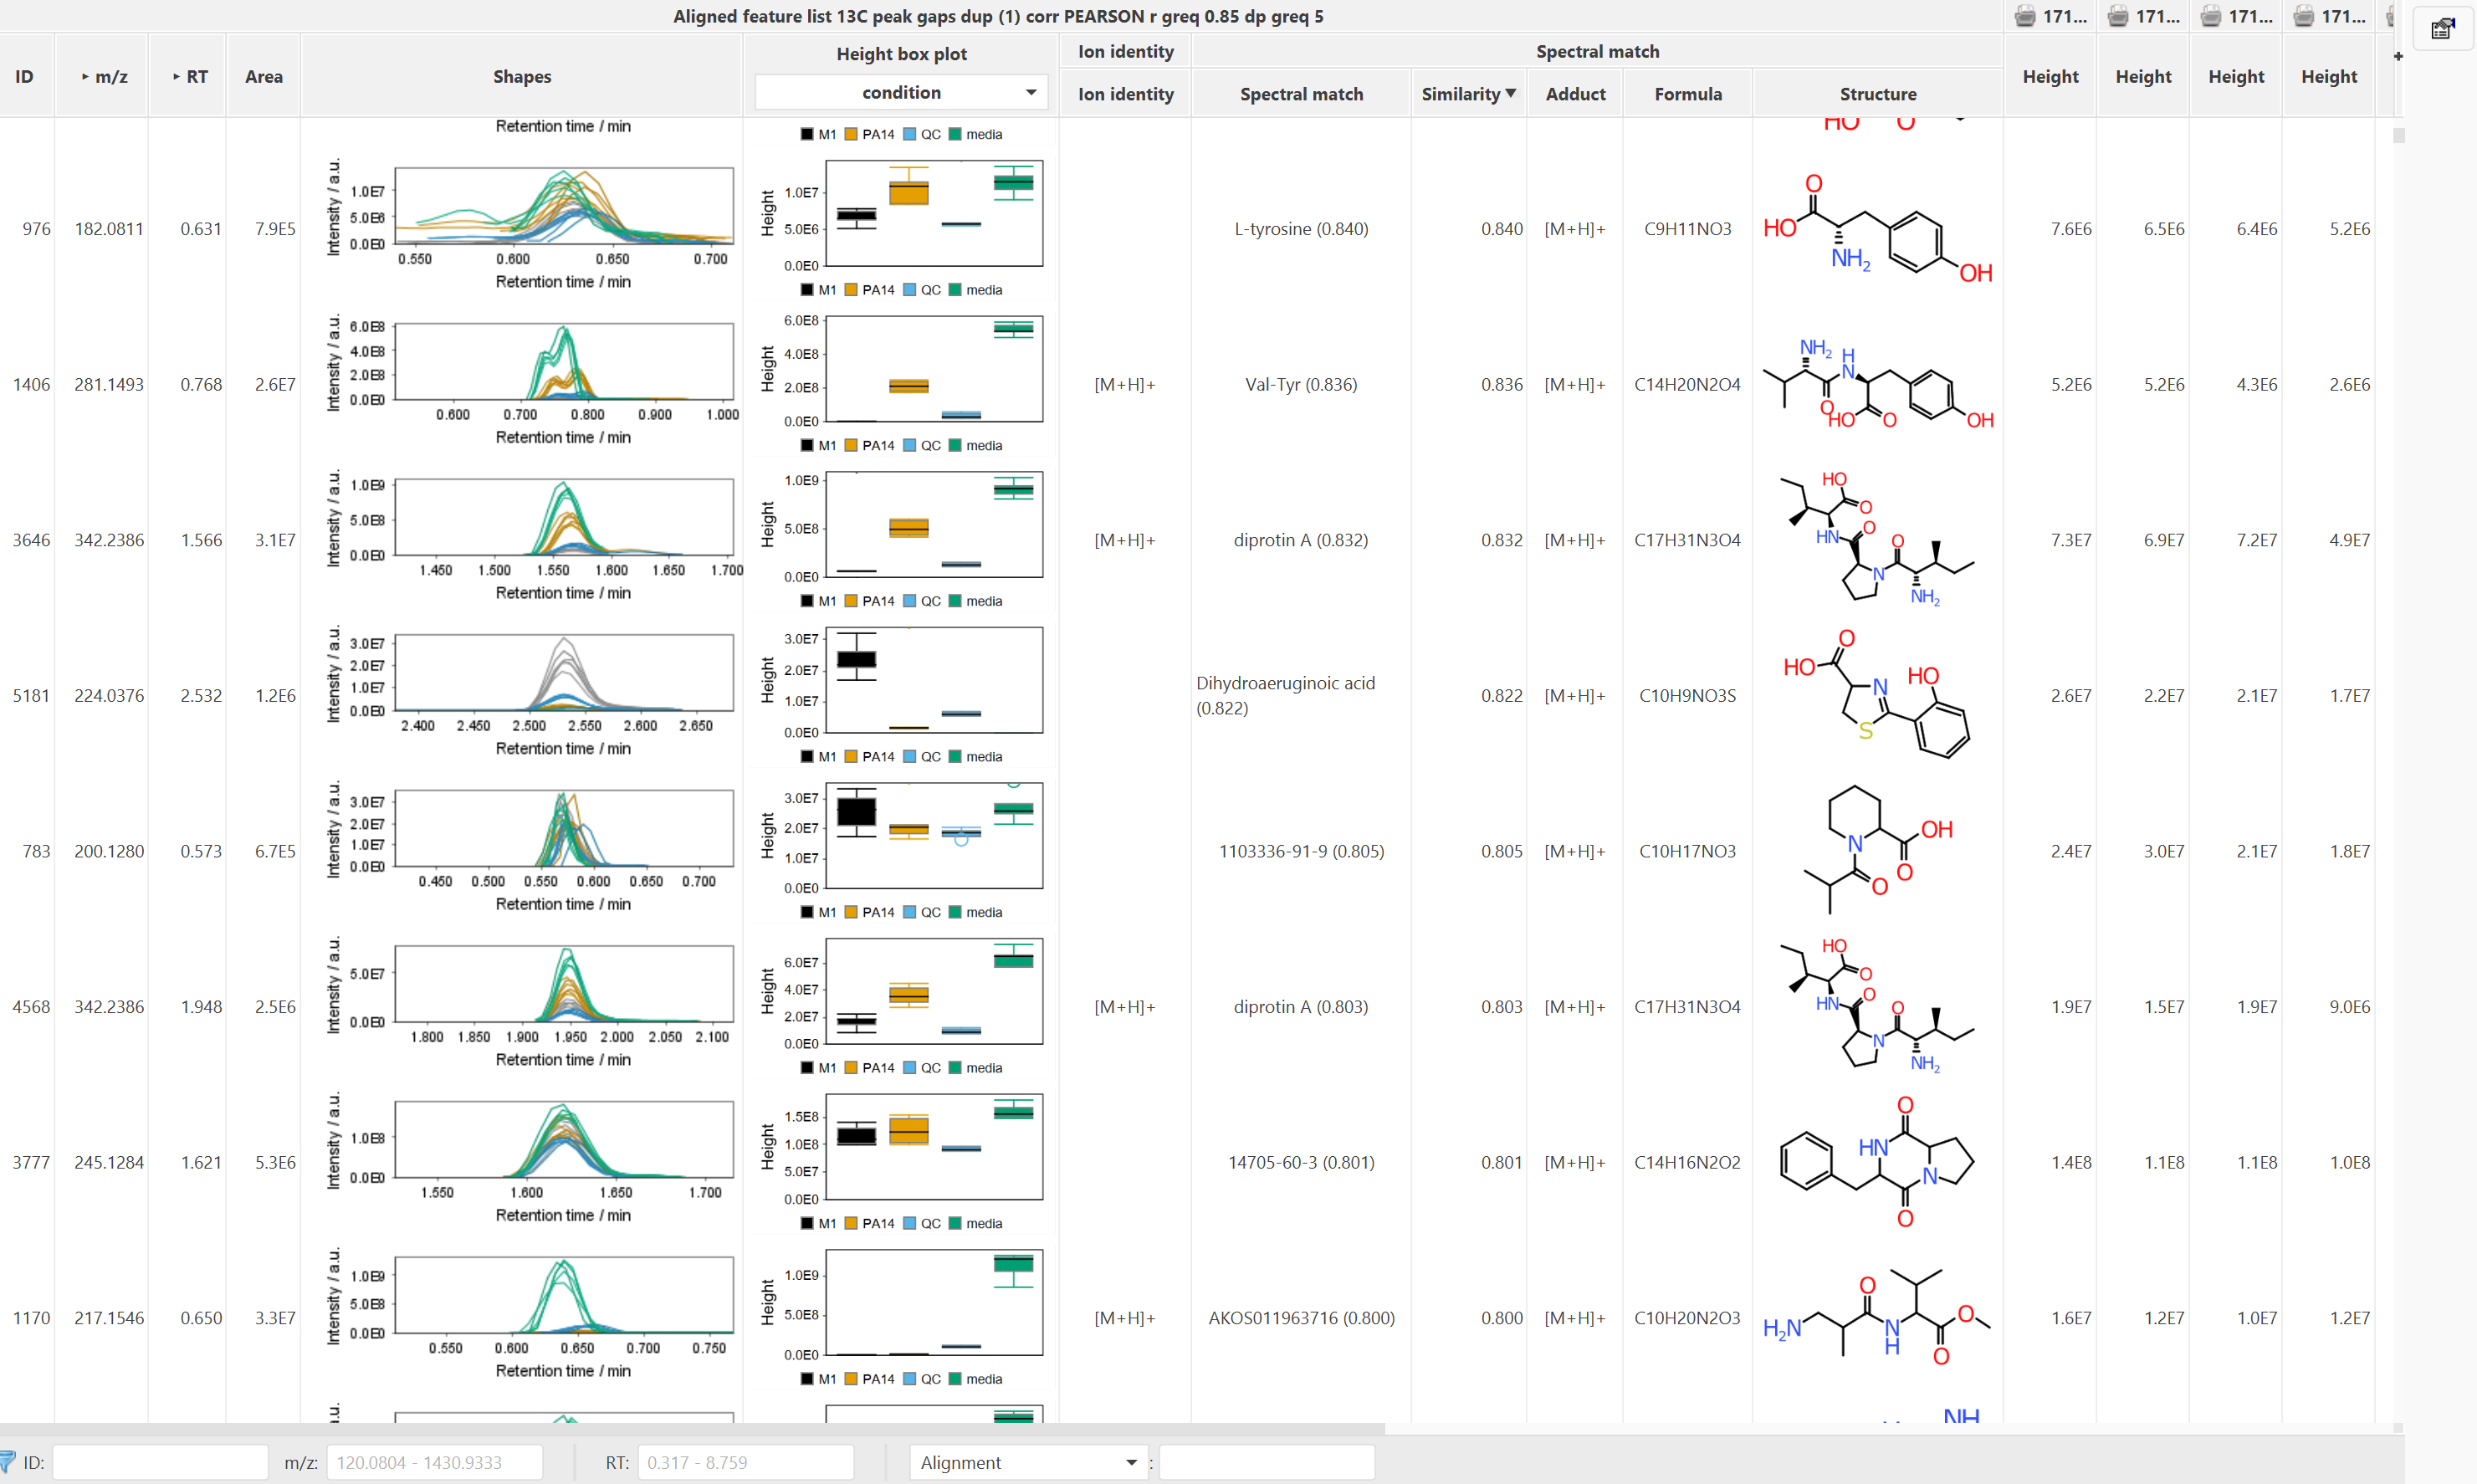This screenshot has height=1484, width=2477.
Task: Open the table parameters setup icon button
Action: coord(2441,28)
